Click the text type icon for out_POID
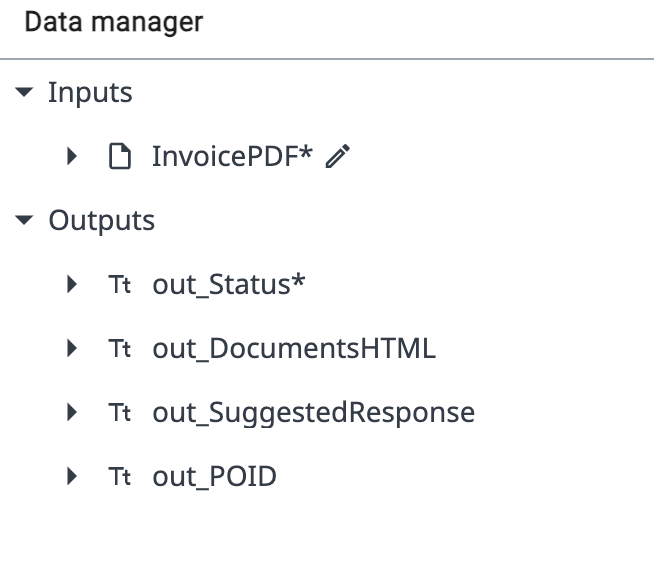Viewport: 654px width, 566px height. pos(120,476)
